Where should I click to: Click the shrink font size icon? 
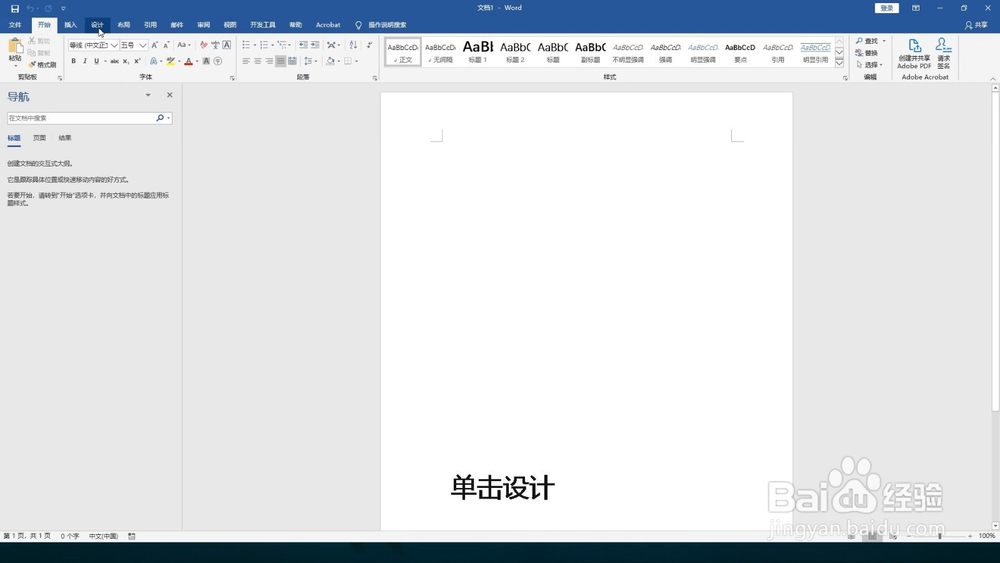(166, 45)
